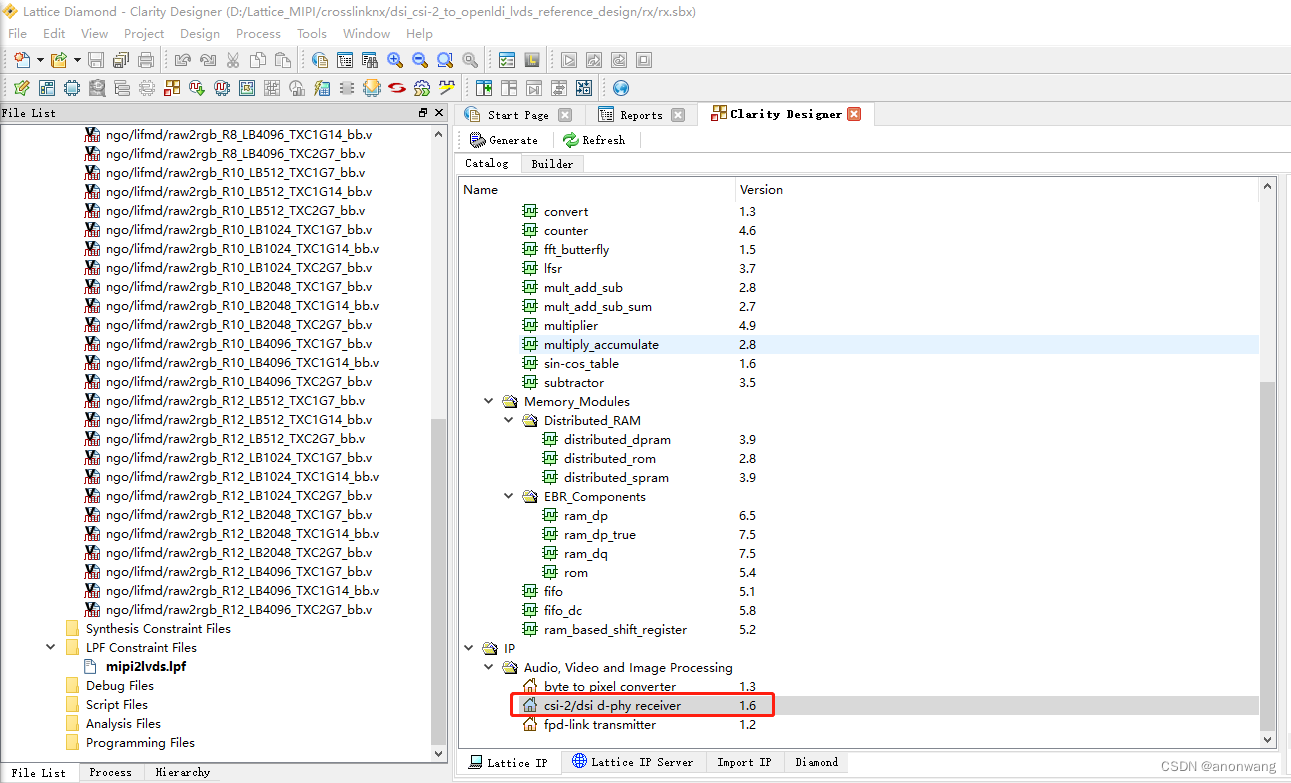Click the Version column header
The height and width of the screenshot is (783, 1291).
(997, 189)
